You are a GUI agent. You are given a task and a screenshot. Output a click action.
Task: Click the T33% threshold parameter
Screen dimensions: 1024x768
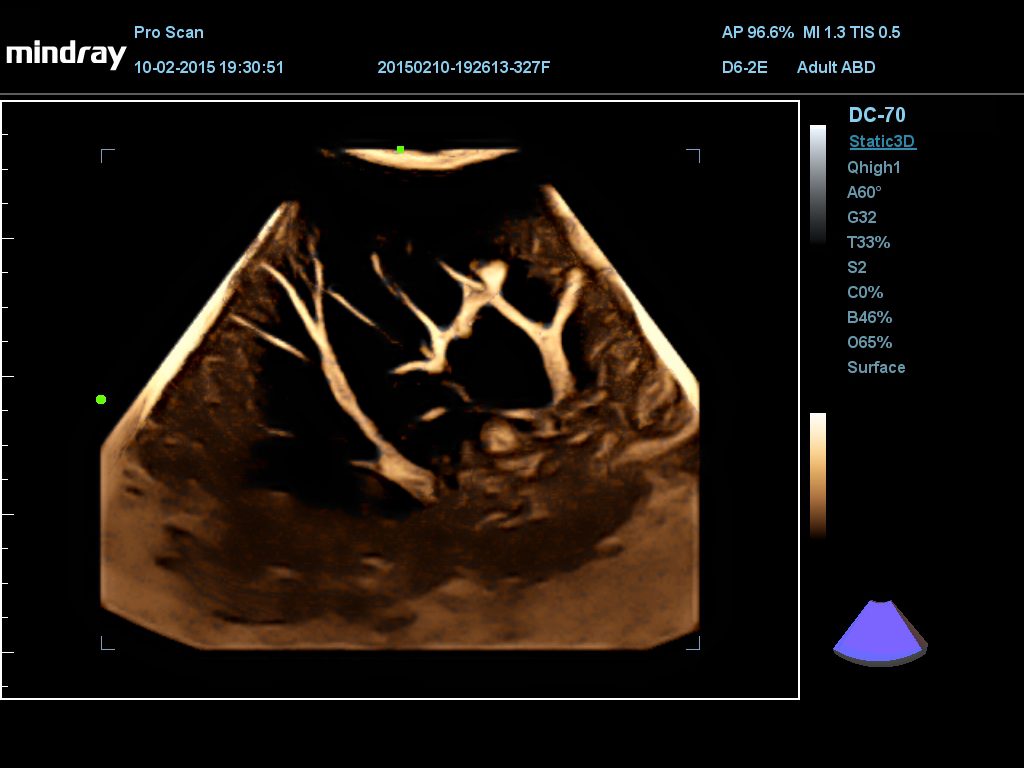[868, 242]
